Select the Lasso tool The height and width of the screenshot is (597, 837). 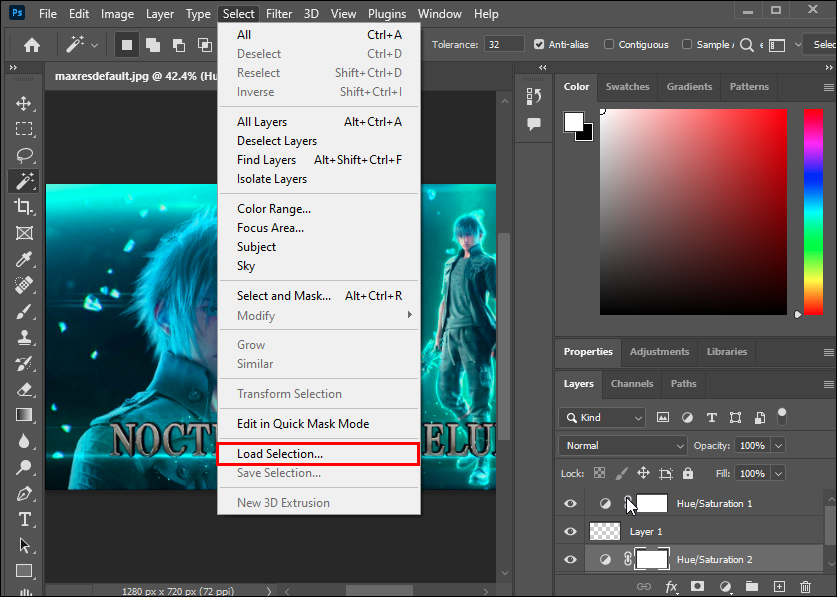pyautogui.click(x=23, y=155)
